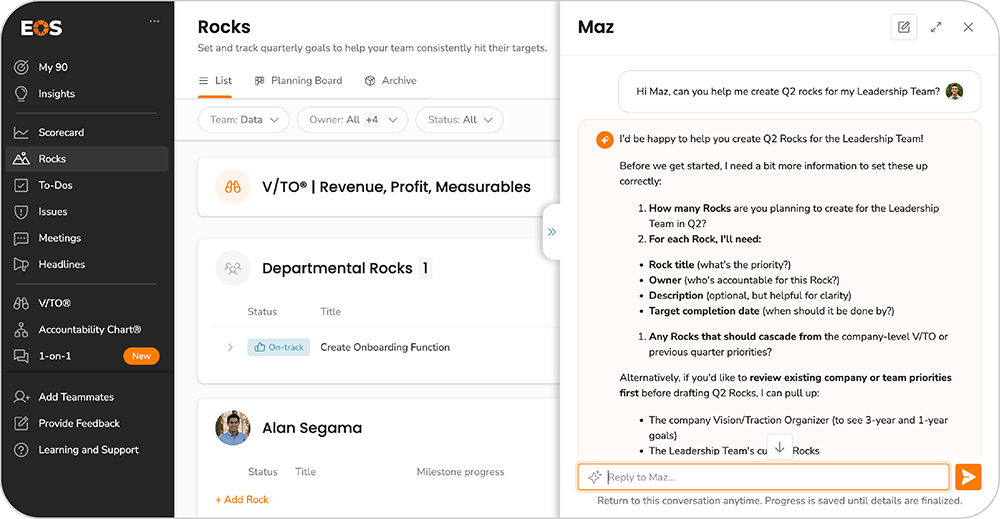Click the V/TO binoculars card icon

(x=233, y=187)
